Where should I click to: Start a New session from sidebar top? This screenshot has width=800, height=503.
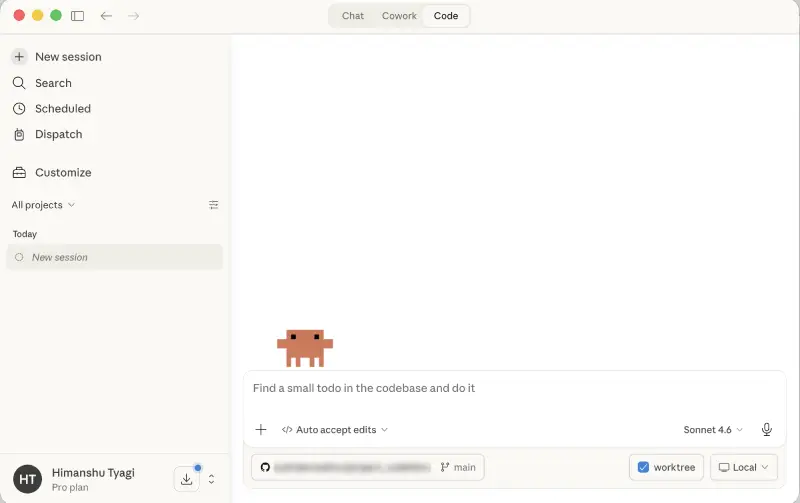[68, 57]
